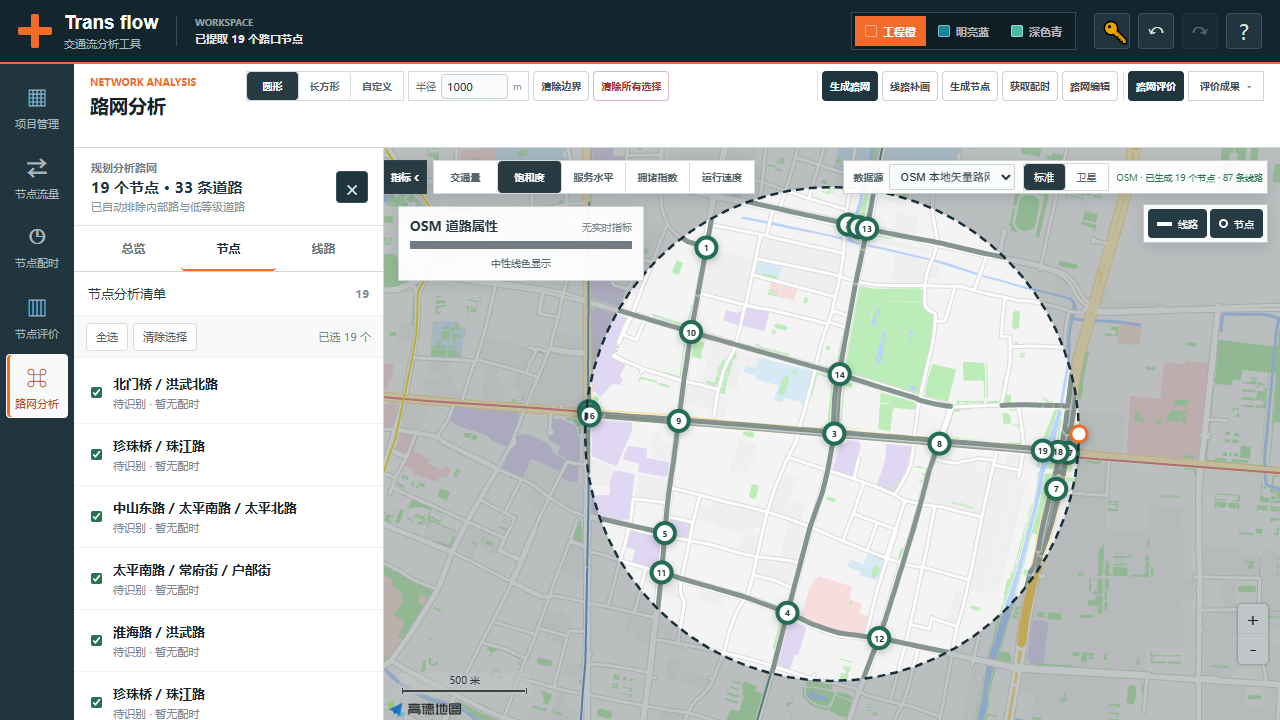This screenshot has height=720, width=1280.
Task: Open 节点评价 sidebar section
Action: [37, 318]
